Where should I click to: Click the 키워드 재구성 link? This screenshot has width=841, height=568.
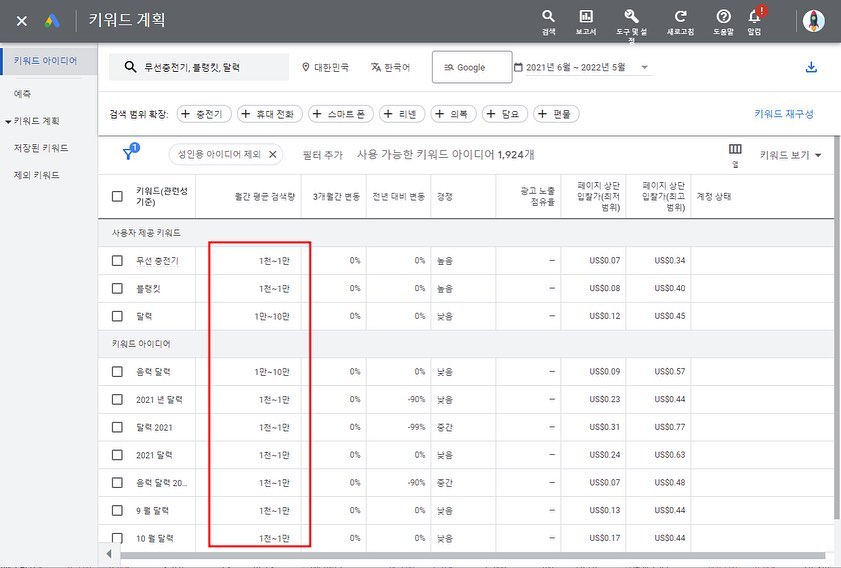pos(784,114)
